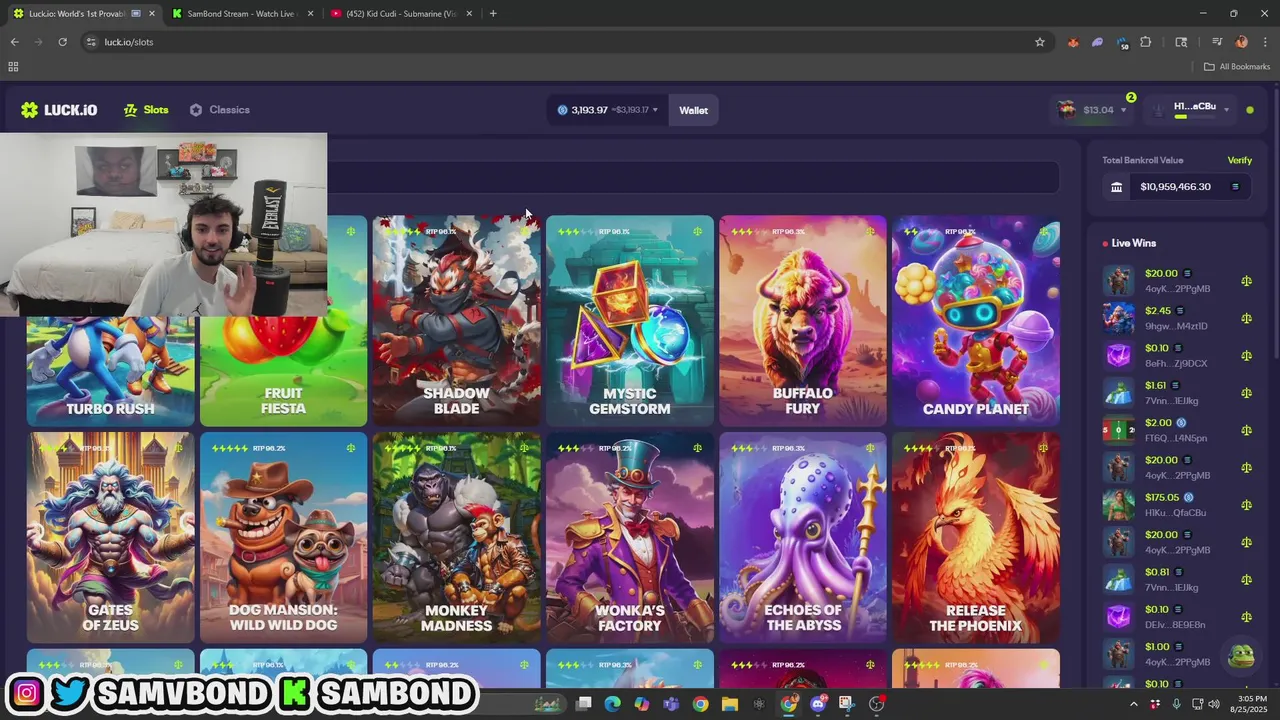Switch to the Classics section
Viewport: 1280px width, 720px height.
220,110
